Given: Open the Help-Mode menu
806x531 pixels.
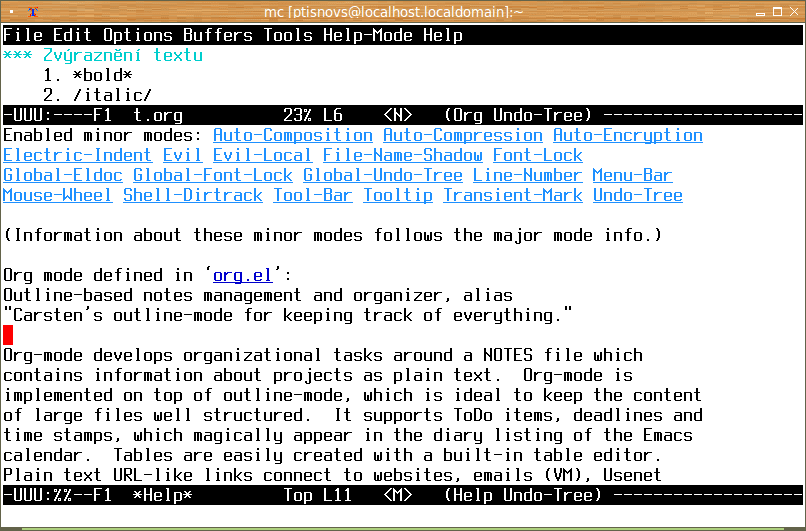Looking at the screenshot, I should tap(368, 35).
